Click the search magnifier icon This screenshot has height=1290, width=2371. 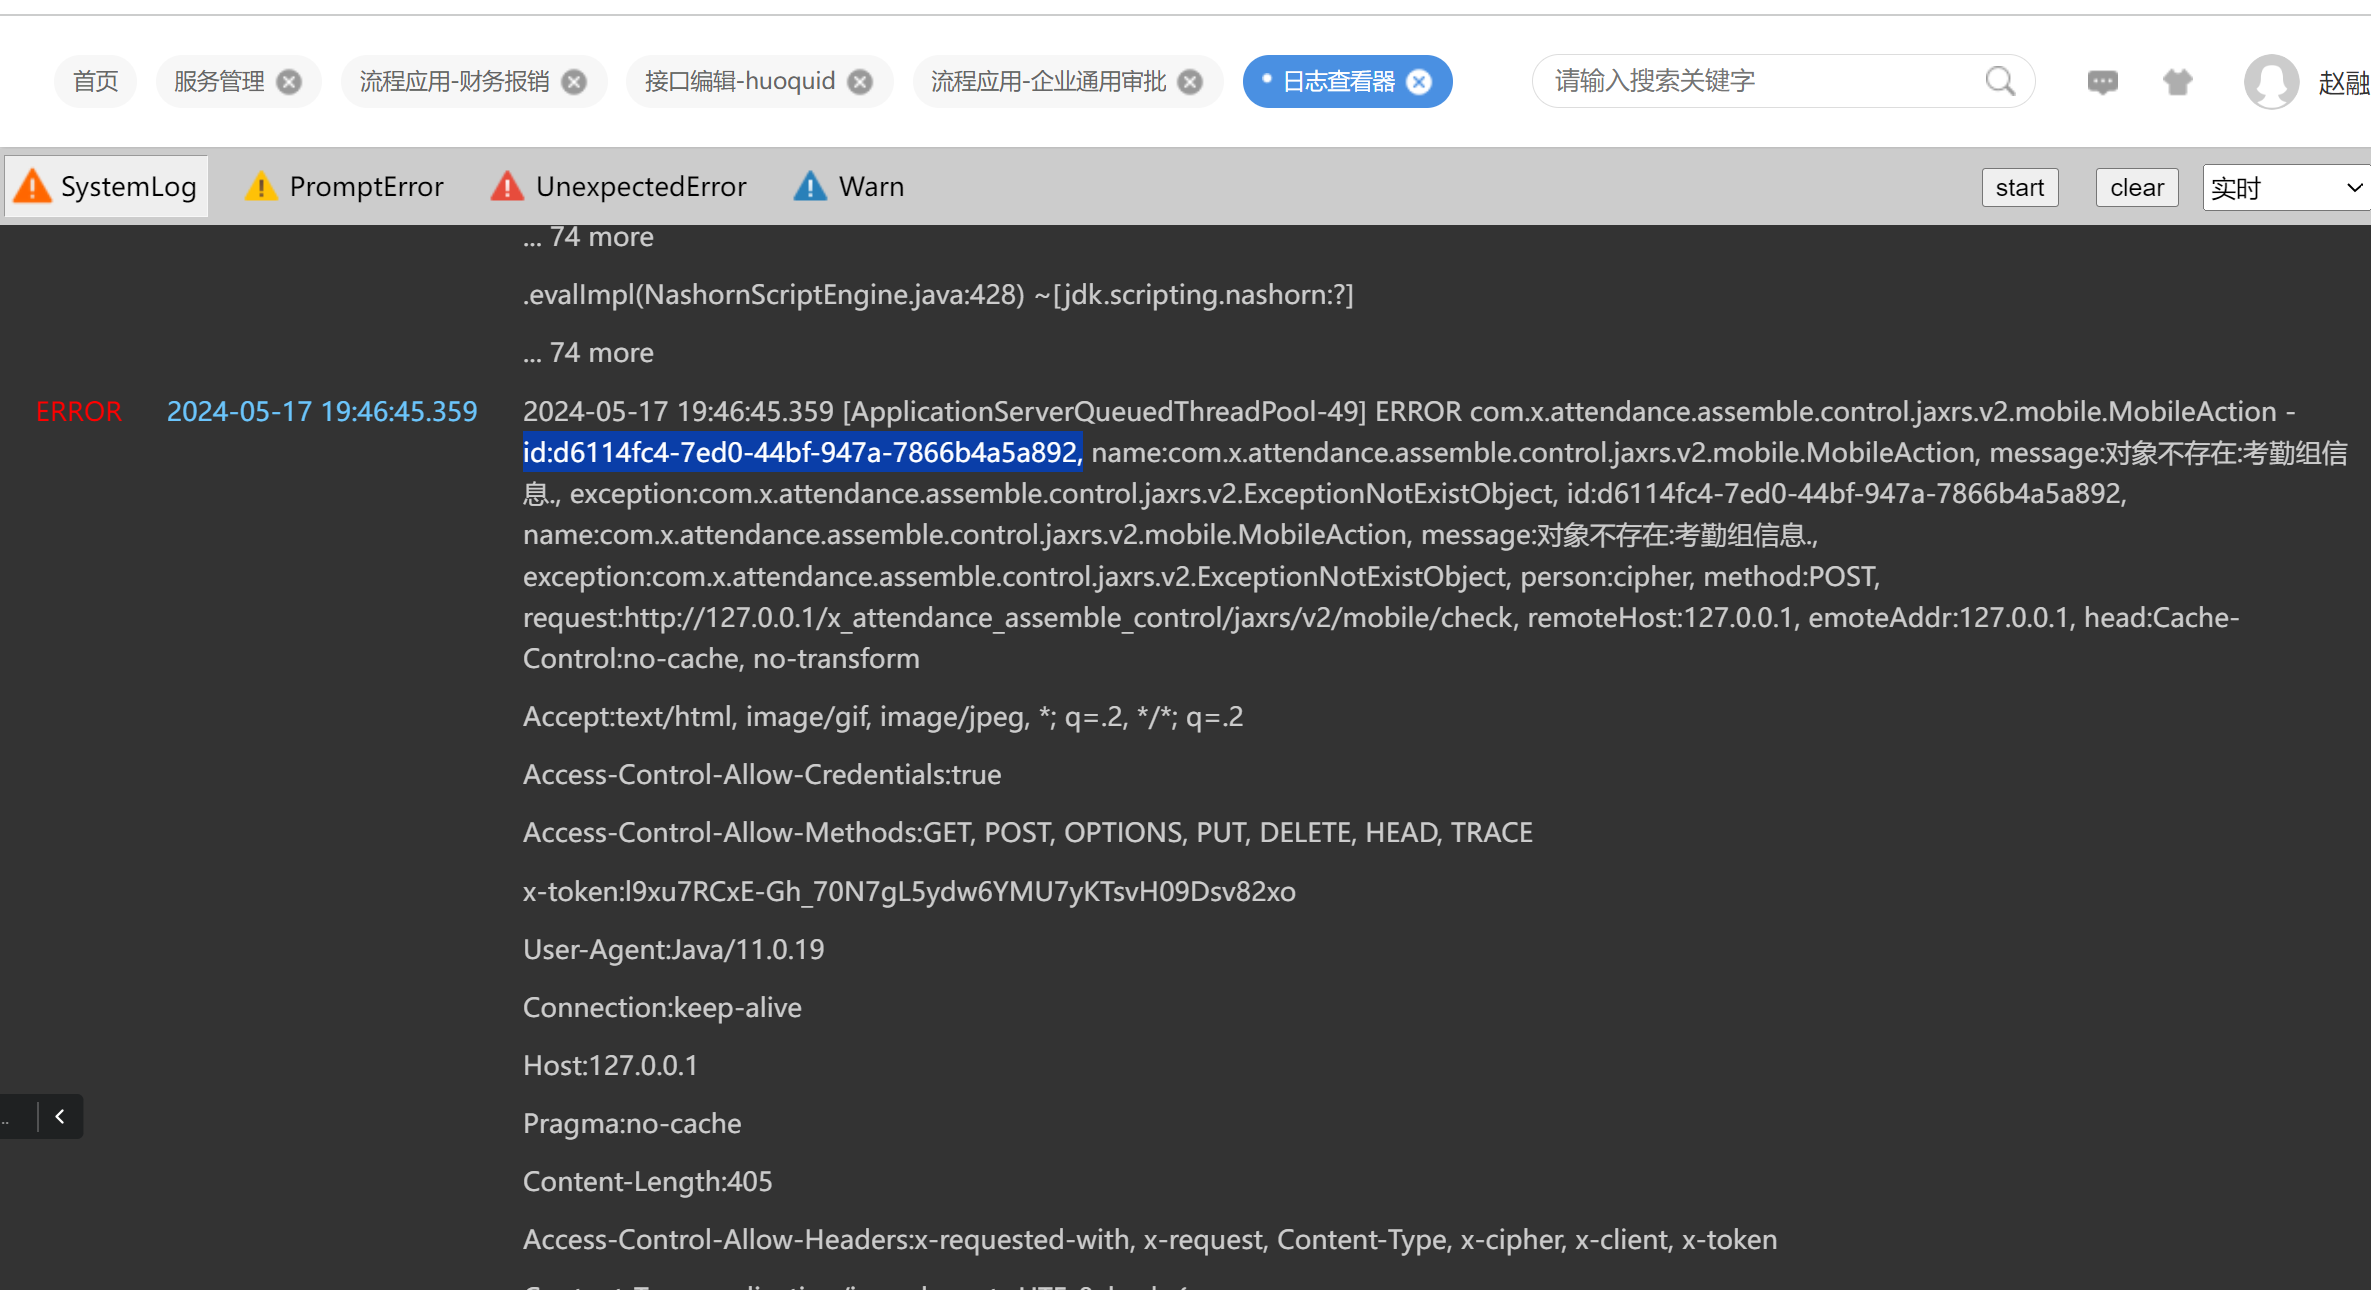click(x=2000, y=81)
